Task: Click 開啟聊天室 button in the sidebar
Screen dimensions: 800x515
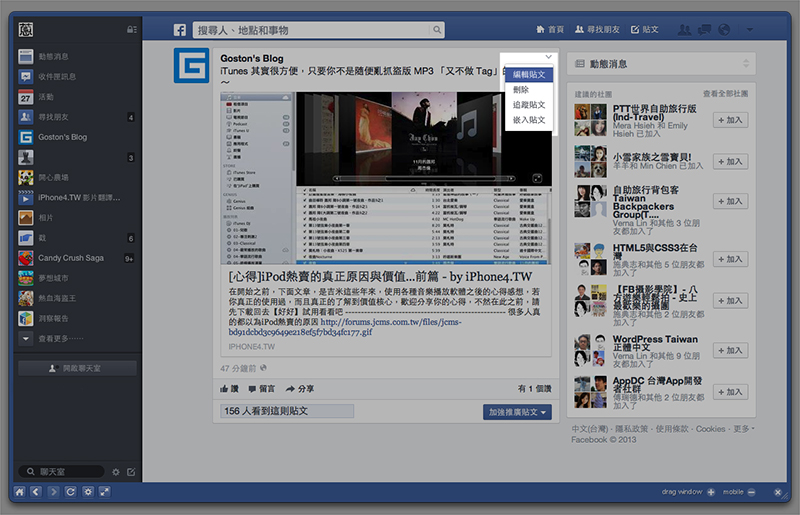Action: pyautogui.click(x=77, y=368)
